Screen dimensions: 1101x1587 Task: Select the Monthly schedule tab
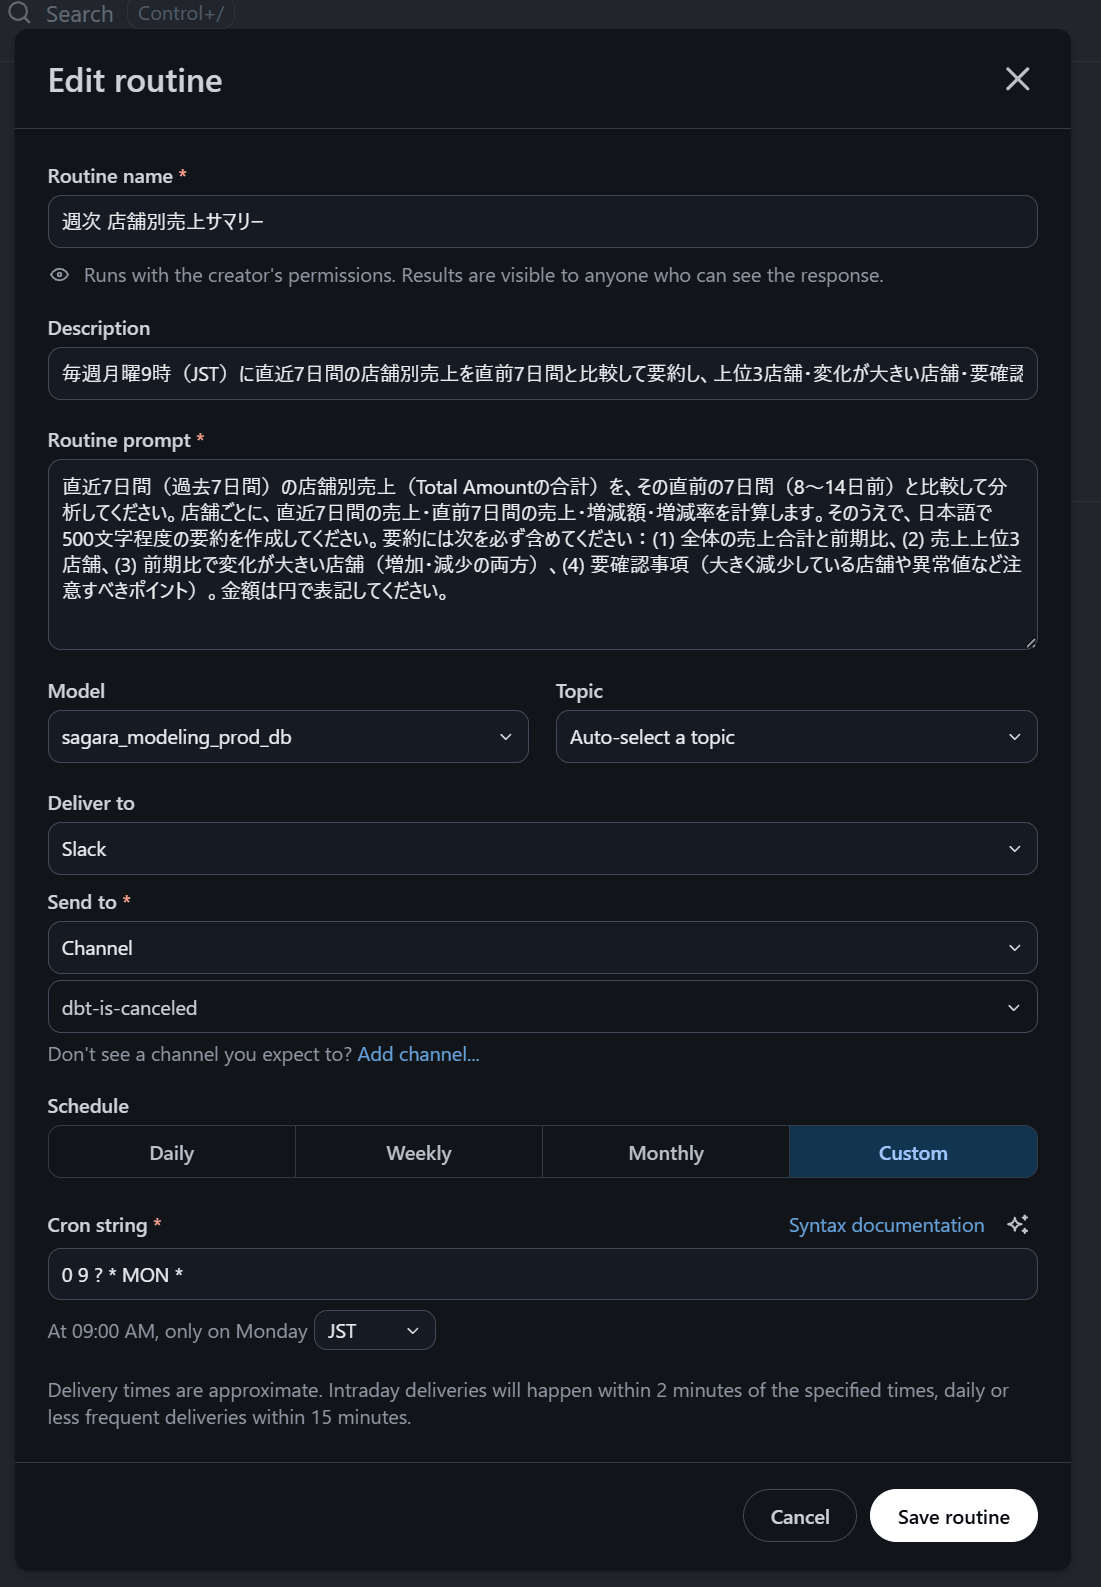[x=666, y=1152]
